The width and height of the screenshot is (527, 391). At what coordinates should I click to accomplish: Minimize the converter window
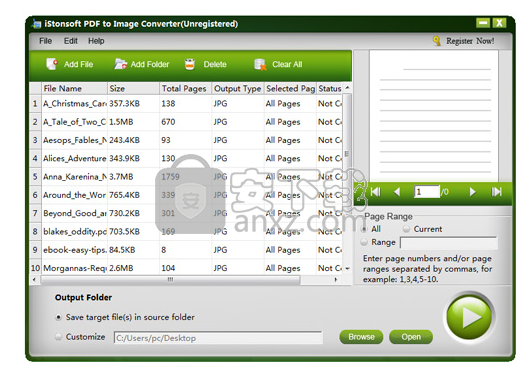point(483,23)
